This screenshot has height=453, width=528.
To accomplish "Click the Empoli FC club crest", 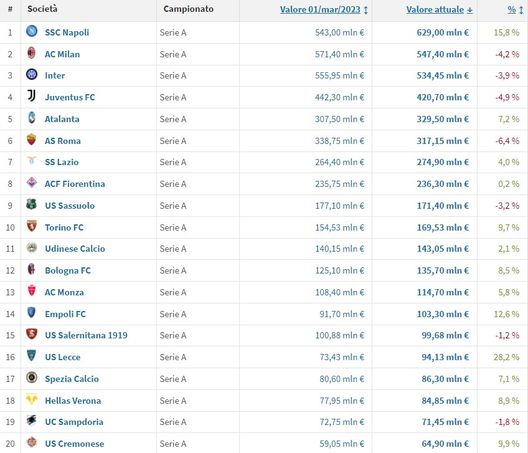I will click(x=31, y=313).
